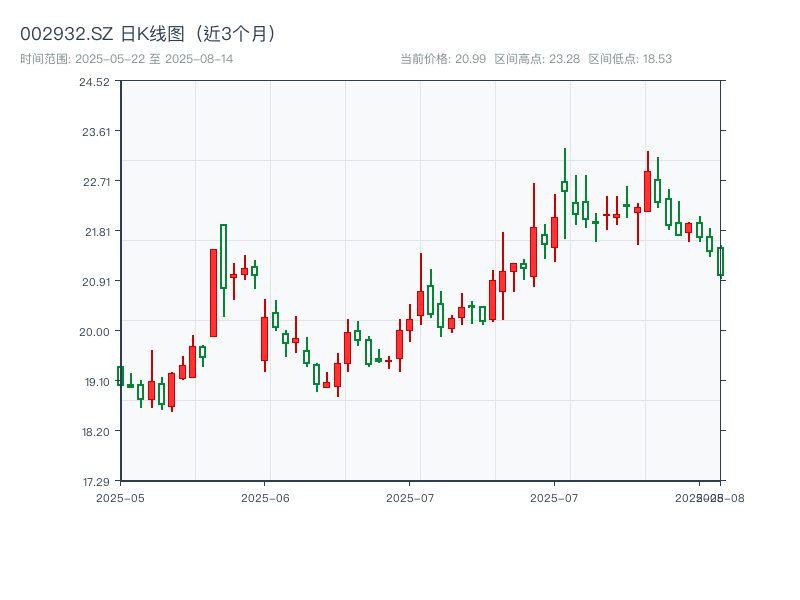Click the 19.10 y-axis label
Image resolution: width=800 pixels, height=600 pixels.
point(95,382)
